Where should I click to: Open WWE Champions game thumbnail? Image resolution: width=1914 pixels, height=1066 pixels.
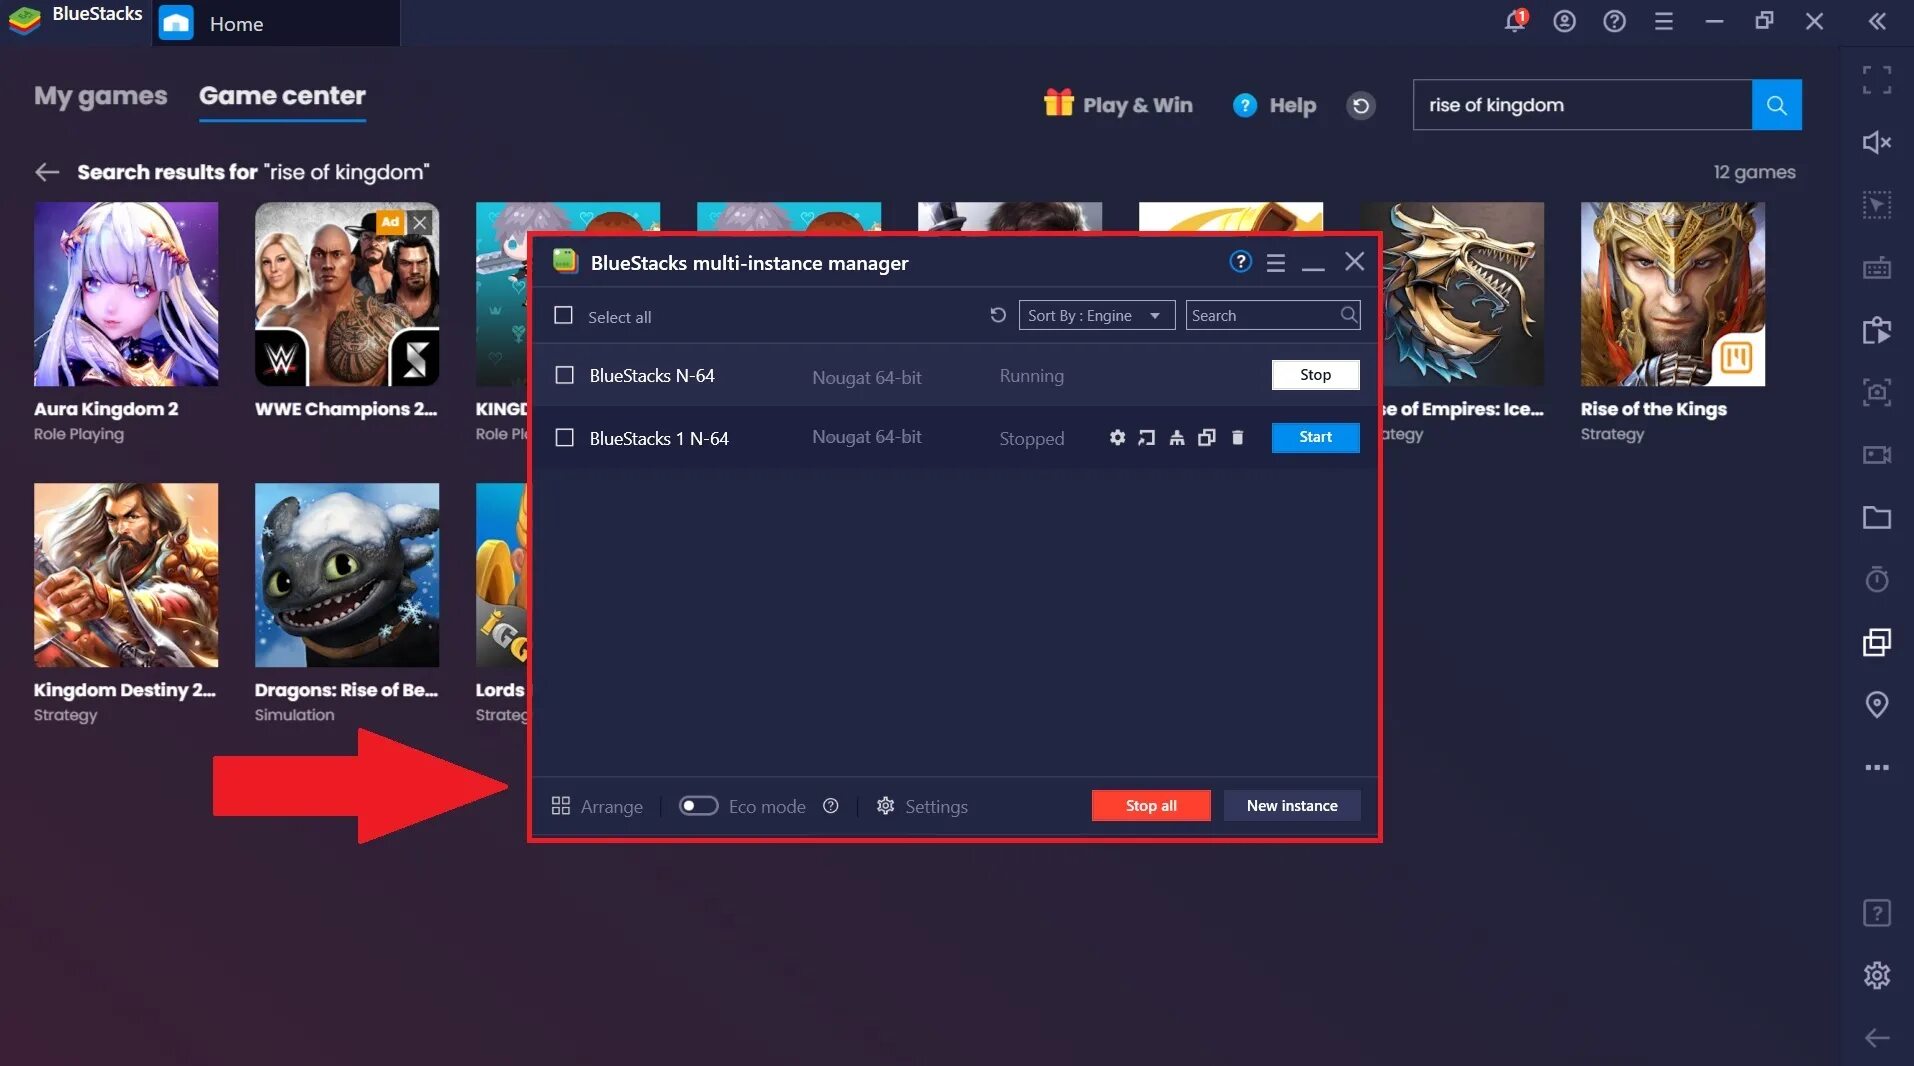click(347, 294)
